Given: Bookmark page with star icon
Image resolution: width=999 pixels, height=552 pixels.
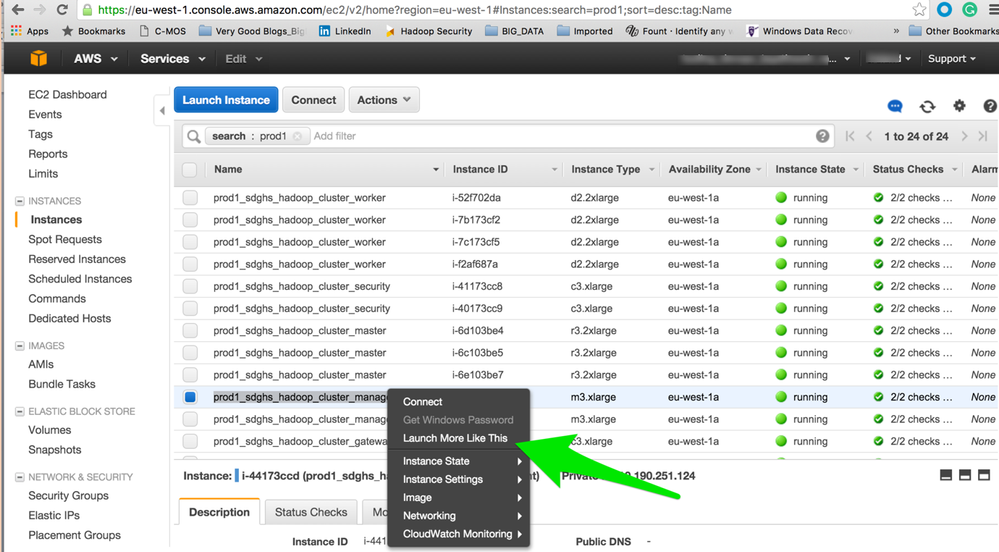Looking at the screenshot, I should (x=919, y=10).
